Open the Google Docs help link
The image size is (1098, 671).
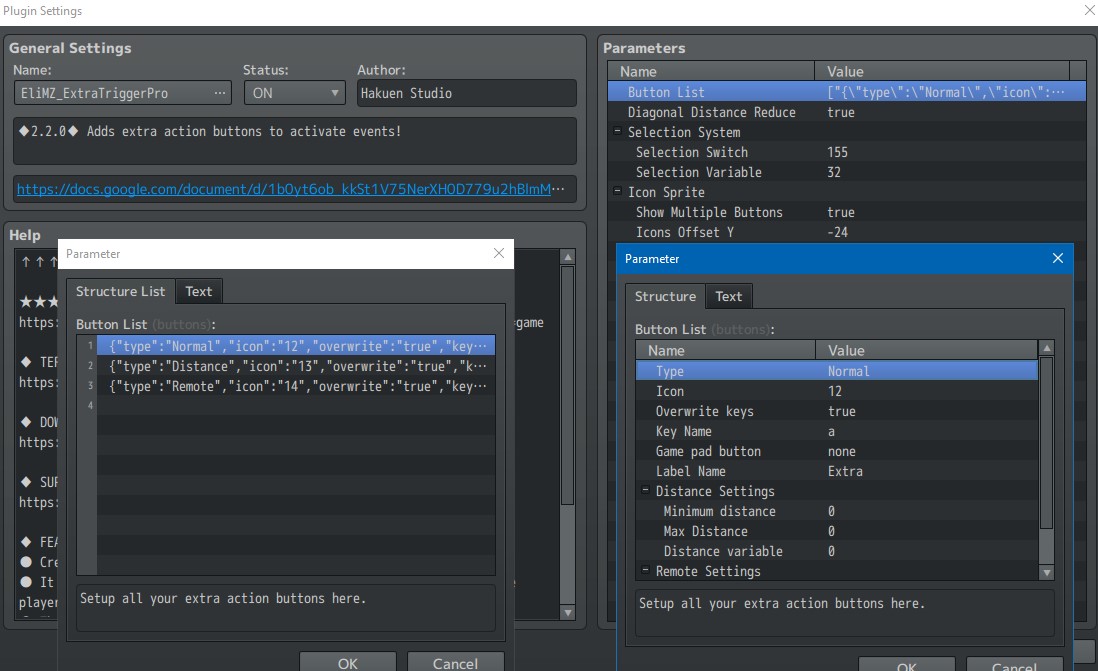290,189
